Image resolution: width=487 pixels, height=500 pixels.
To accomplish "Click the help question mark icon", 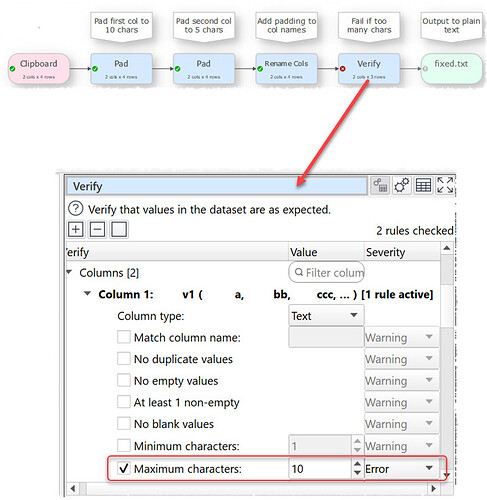I will (x=76, y=209).
